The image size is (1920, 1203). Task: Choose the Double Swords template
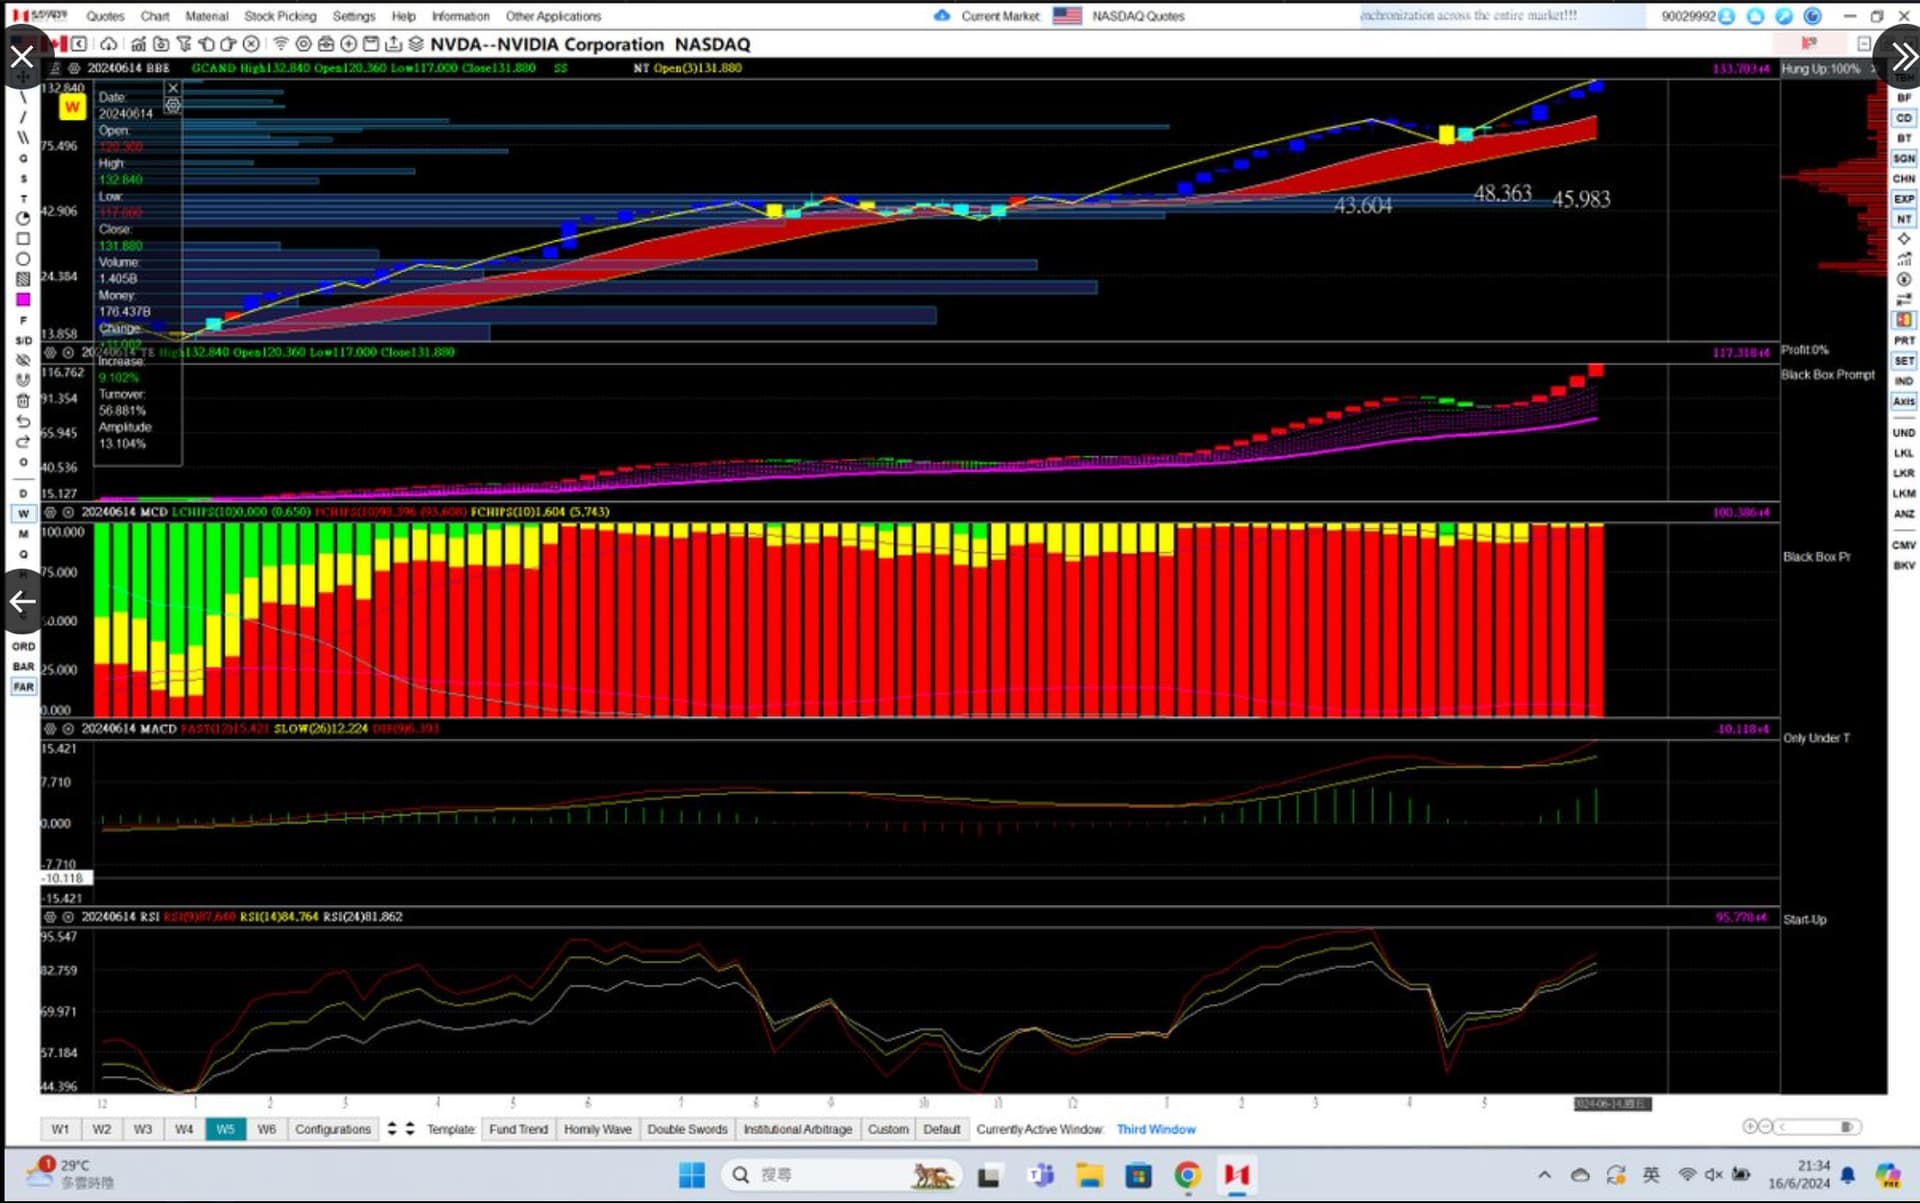pos(687,1129)
